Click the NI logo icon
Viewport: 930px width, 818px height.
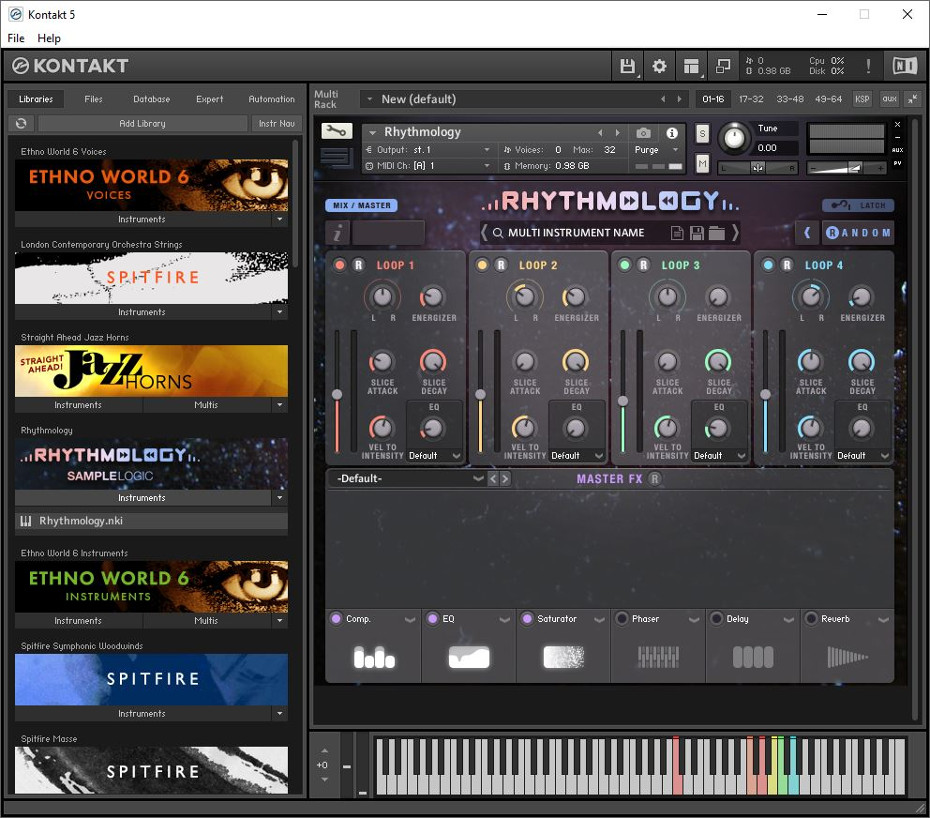pyautogui.click(x=905, y=66)
